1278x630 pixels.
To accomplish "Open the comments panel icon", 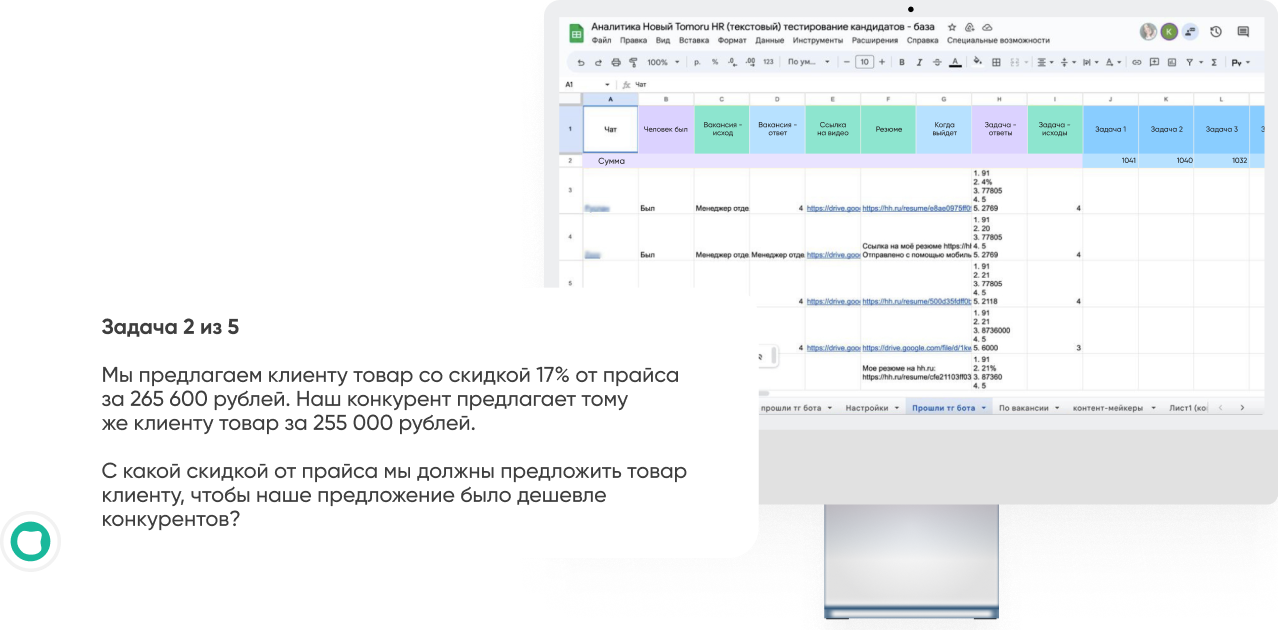I will tap(1243, 32).
